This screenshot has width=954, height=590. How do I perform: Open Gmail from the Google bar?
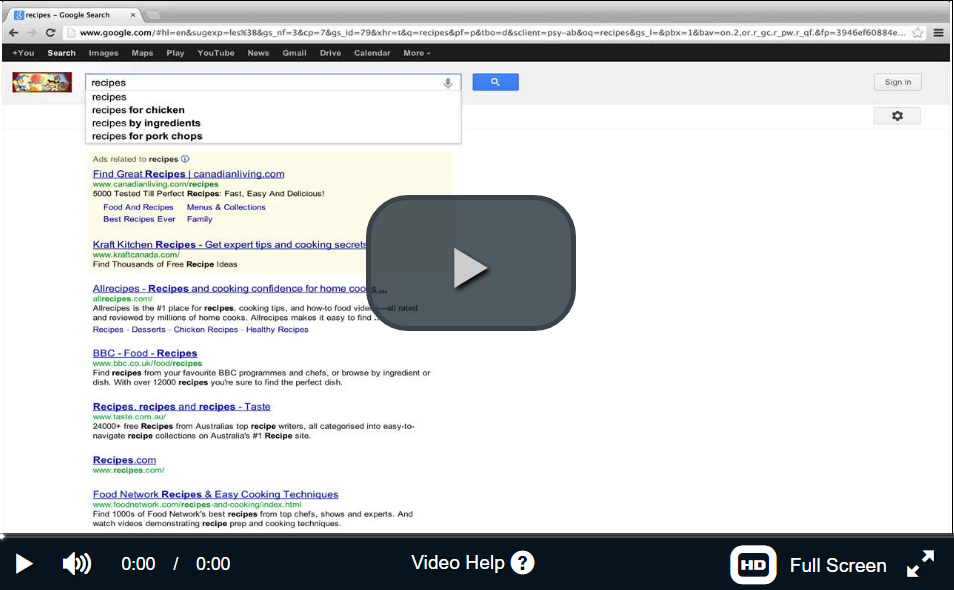tap(294, 53)
